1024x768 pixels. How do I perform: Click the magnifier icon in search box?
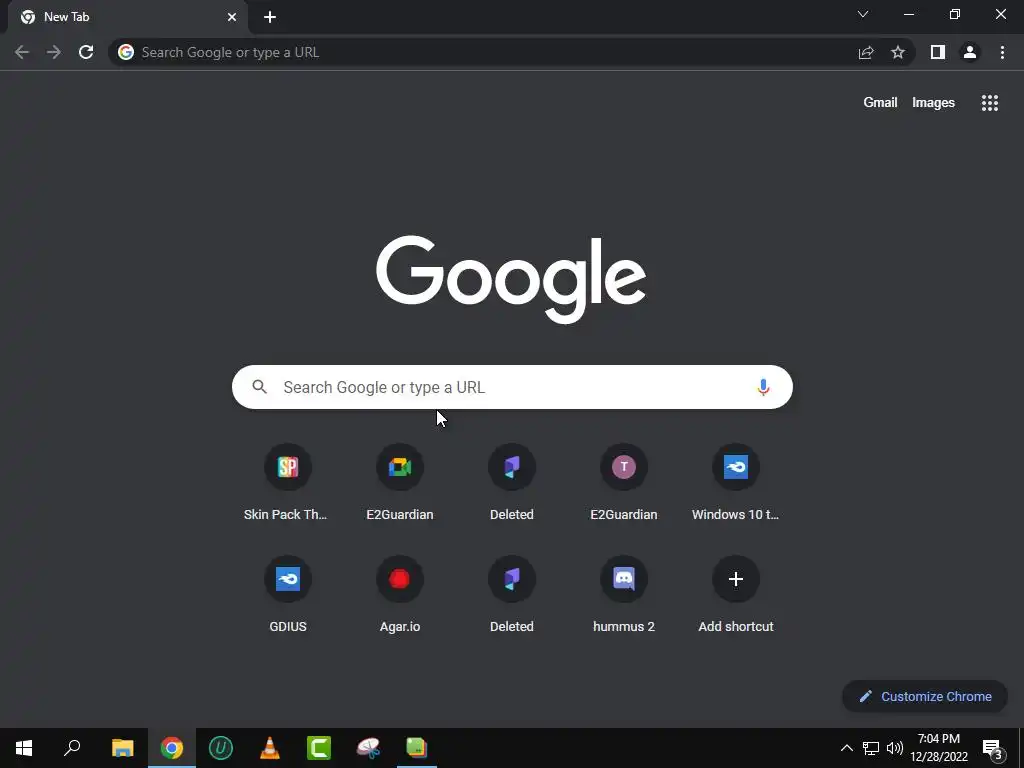click(x=259, y=387)
